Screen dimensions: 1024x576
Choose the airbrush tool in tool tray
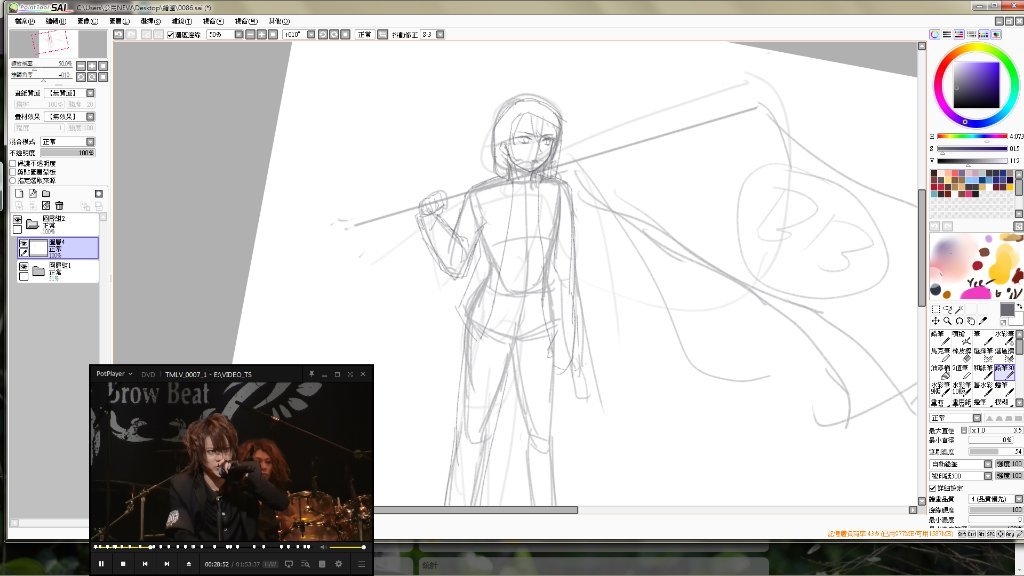pyautogui.click(x=961, y=338)
